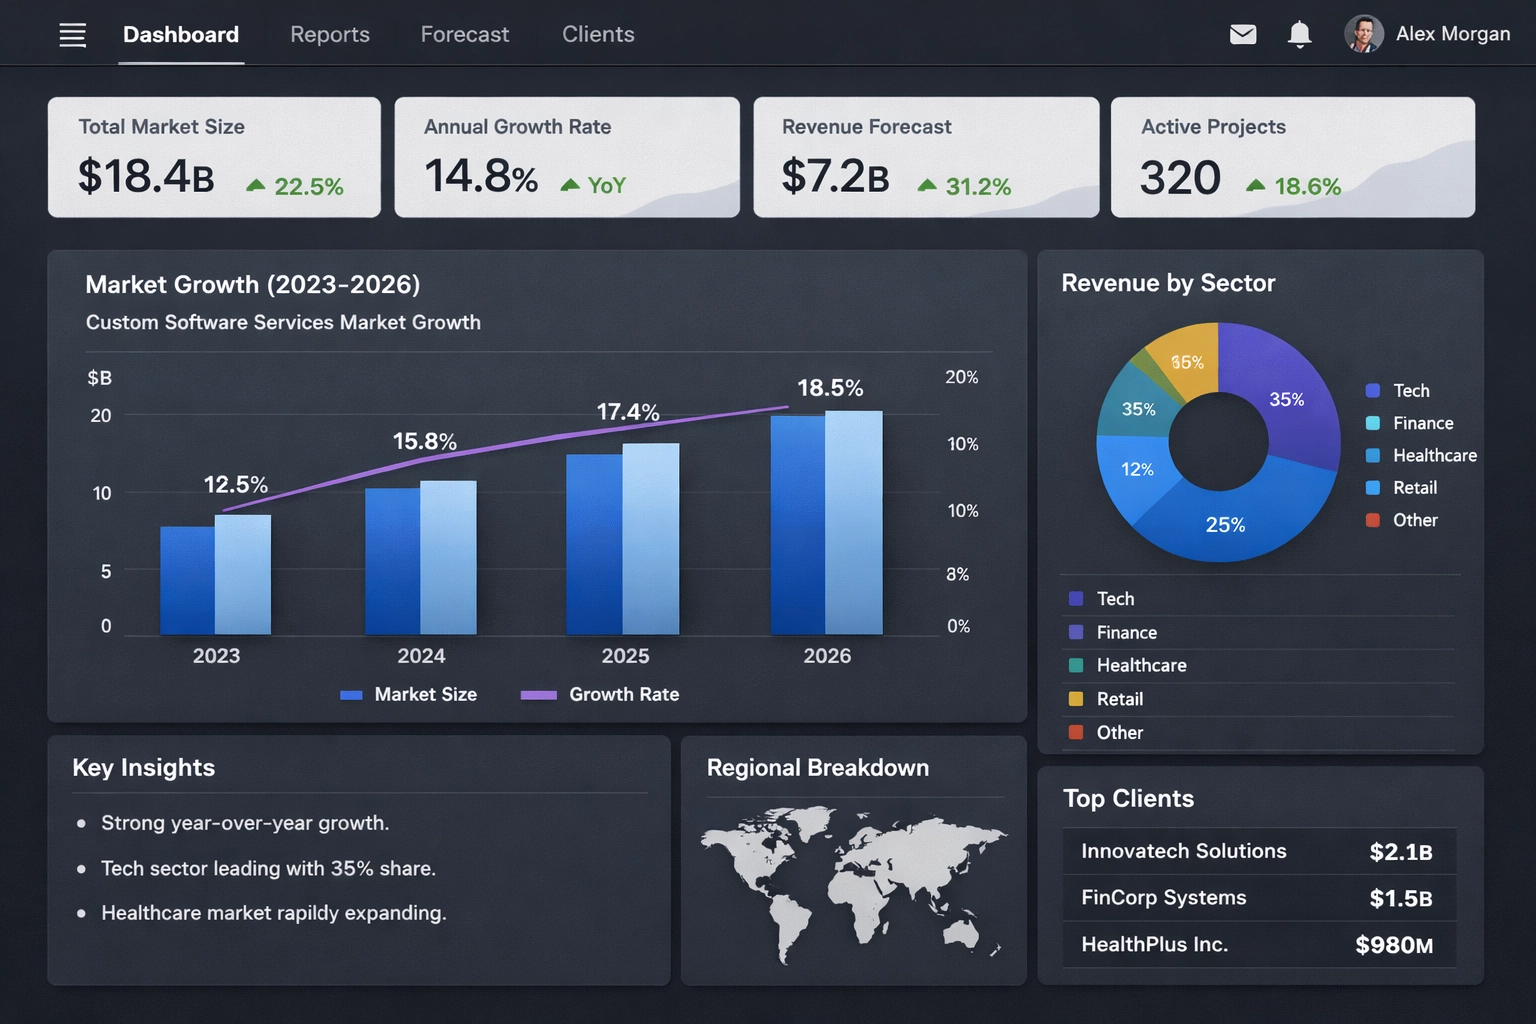Open the Revenue Forecast metric card
1536x1024 pixels.
click(925, 156)
